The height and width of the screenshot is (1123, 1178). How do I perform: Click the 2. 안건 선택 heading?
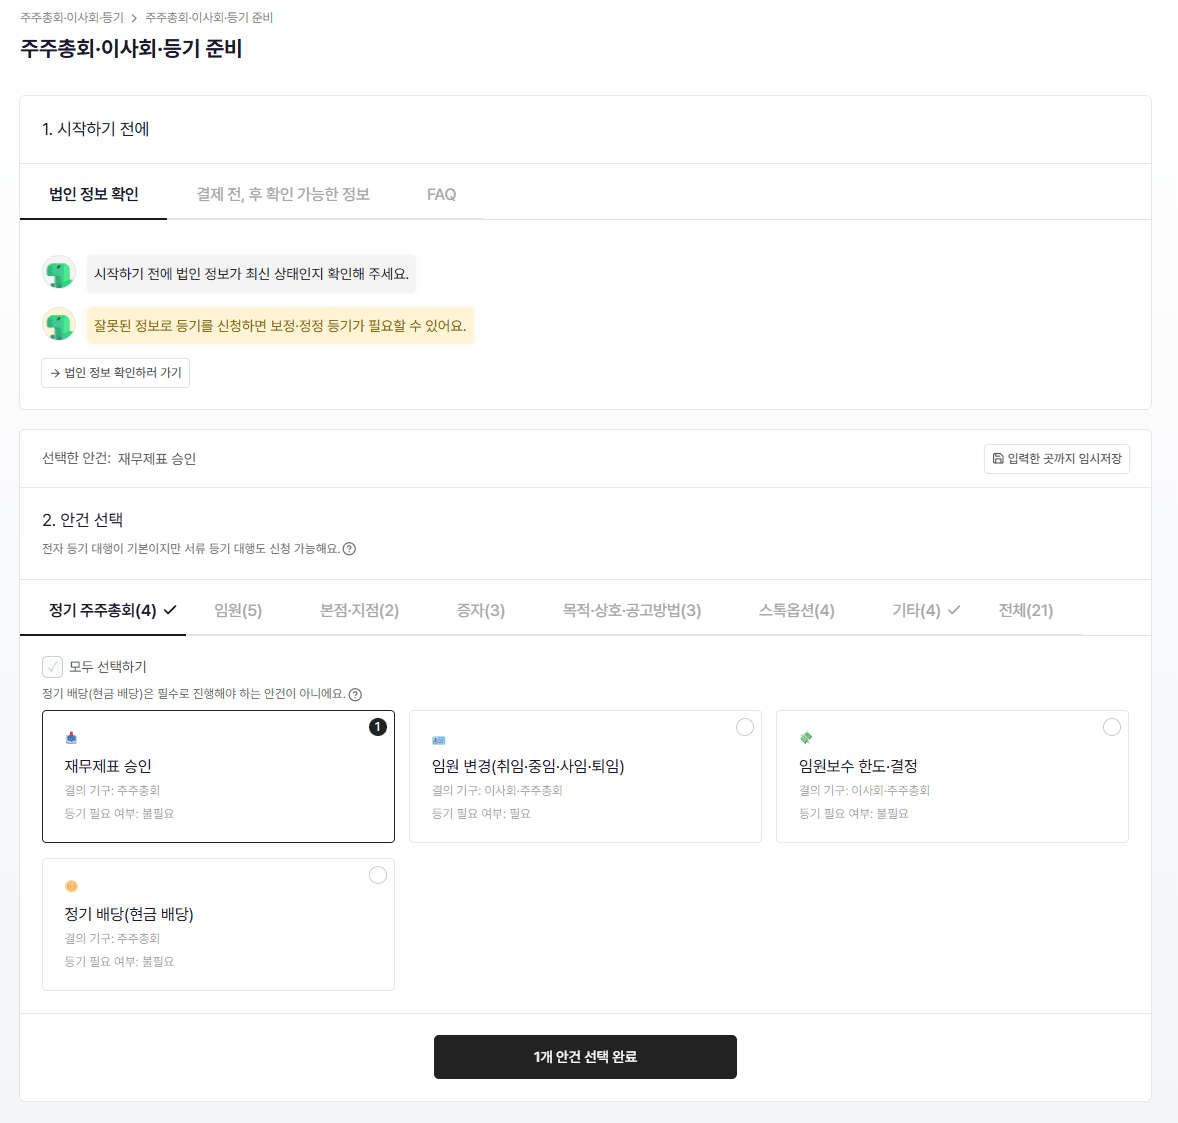83,520
